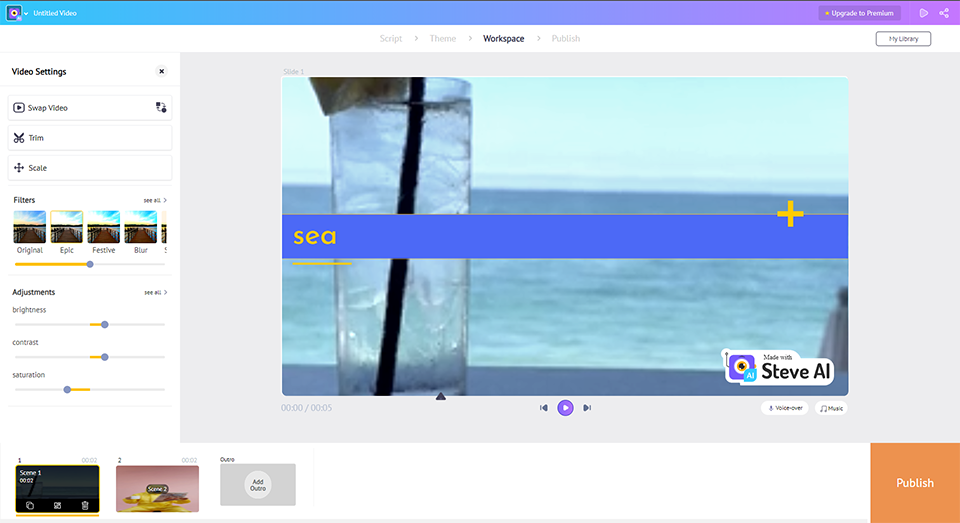This screenshot has width=960, height=523.
Task: Play the video preview
Action: (x=565, y=408)
